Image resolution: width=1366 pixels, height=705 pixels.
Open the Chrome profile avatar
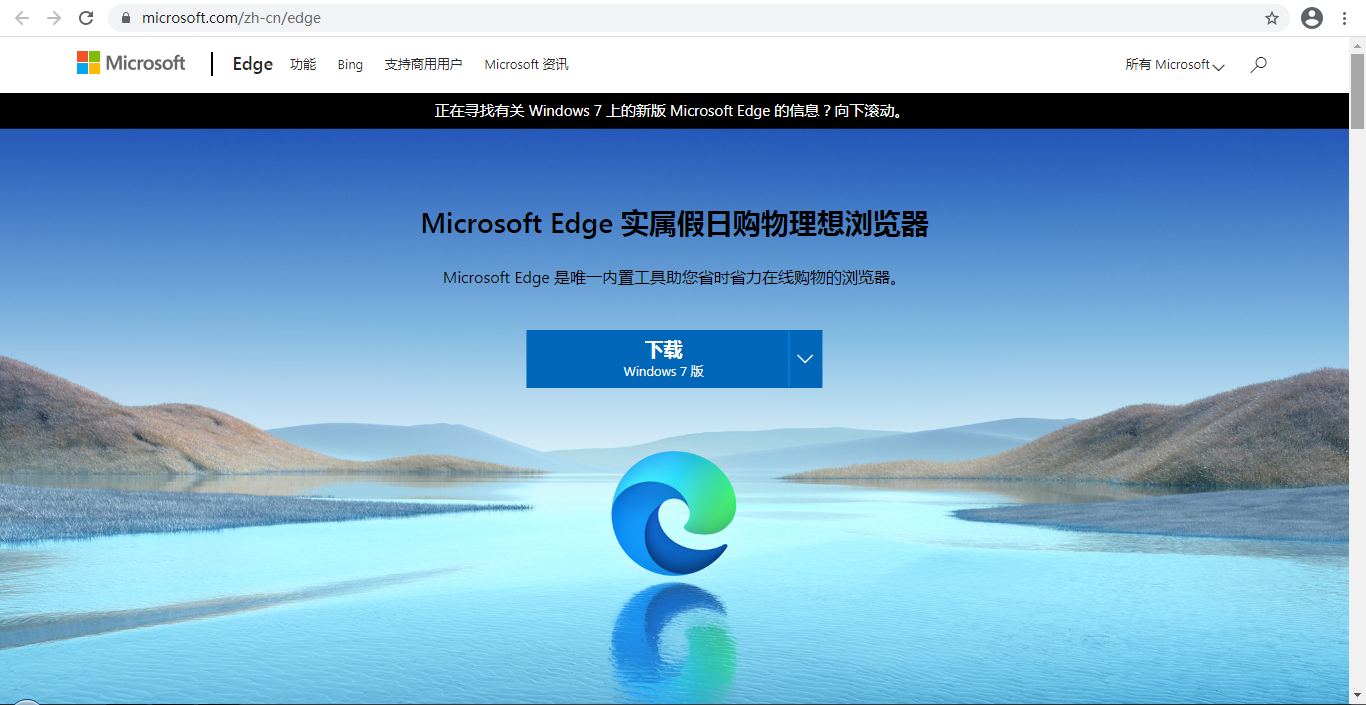pyautogui.click(x=1312, y=18)
